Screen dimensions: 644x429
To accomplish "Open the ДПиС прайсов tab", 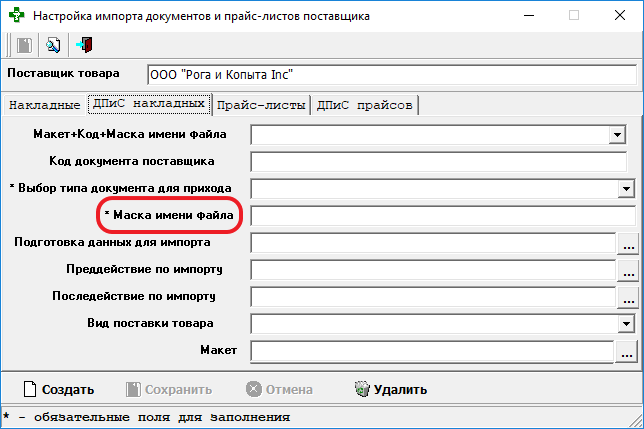I will (x=365, y=105).
